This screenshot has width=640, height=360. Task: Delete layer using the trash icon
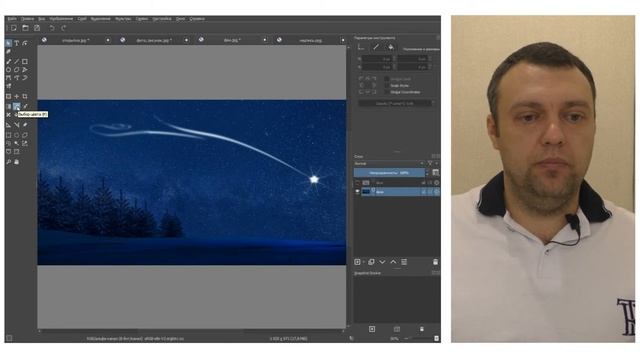436,262
